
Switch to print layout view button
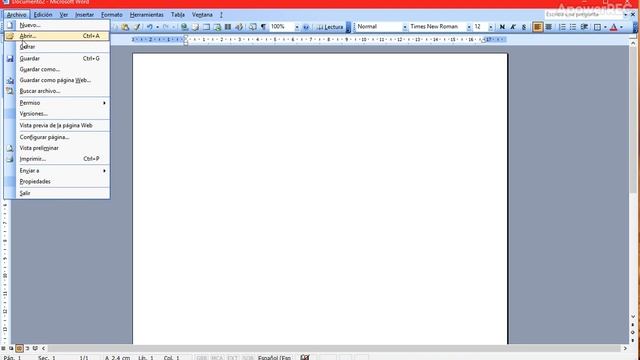[x=19, y=348]
